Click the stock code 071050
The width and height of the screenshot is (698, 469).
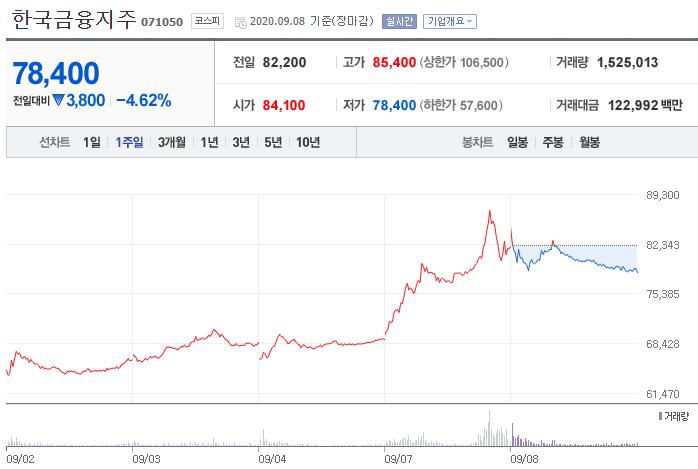(162, 22)
